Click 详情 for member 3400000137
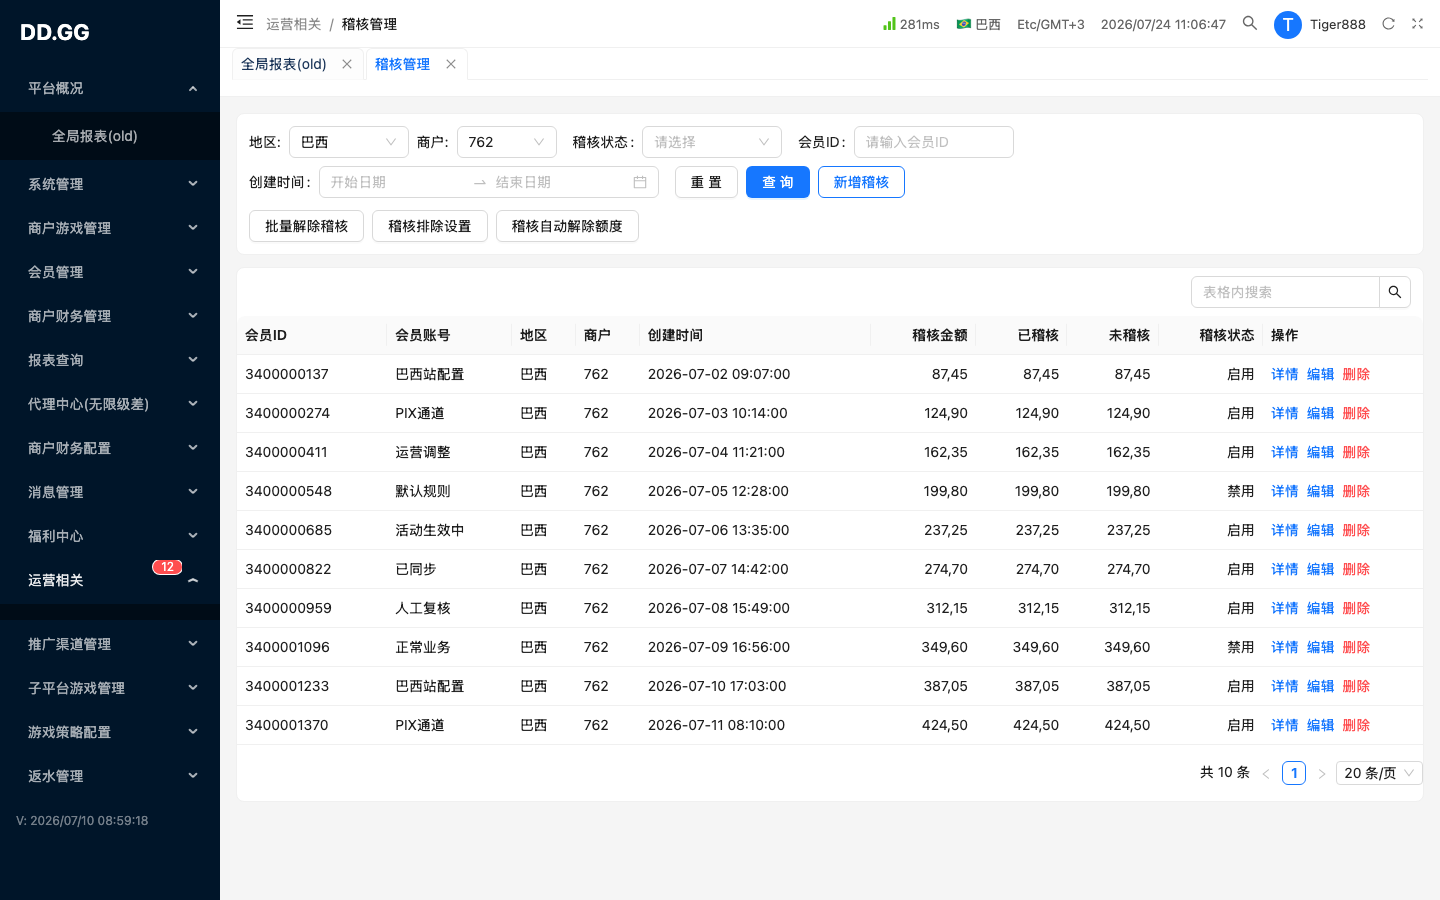The width and height of the screenshot is (1440, 900). click(1284, 374)
